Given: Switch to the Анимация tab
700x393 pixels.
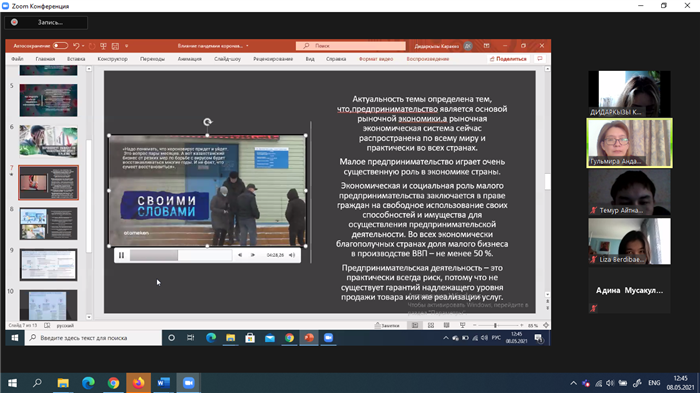Looking at the screenshot, I should pyautogui.click(x=190, y=59).
